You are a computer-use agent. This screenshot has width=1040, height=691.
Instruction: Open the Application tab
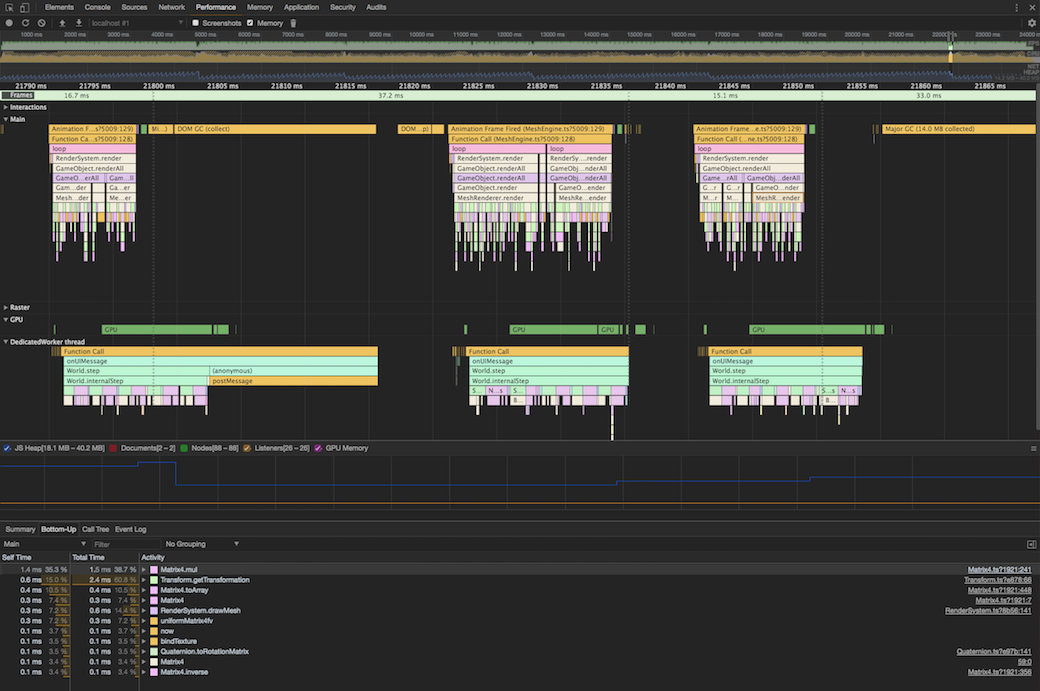tap(301, 7)
